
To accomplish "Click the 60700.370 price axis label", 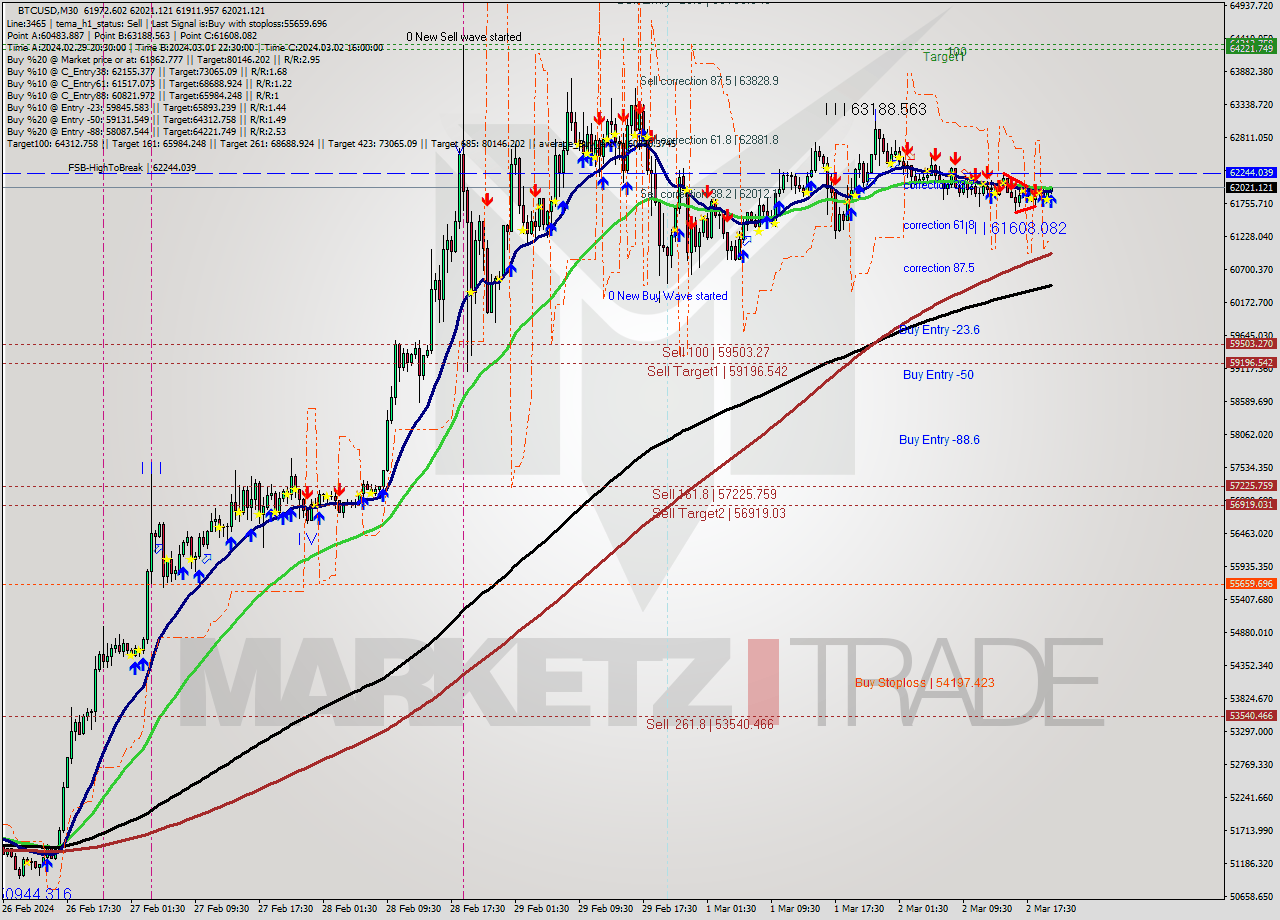I will click(x=1251, y=269).
